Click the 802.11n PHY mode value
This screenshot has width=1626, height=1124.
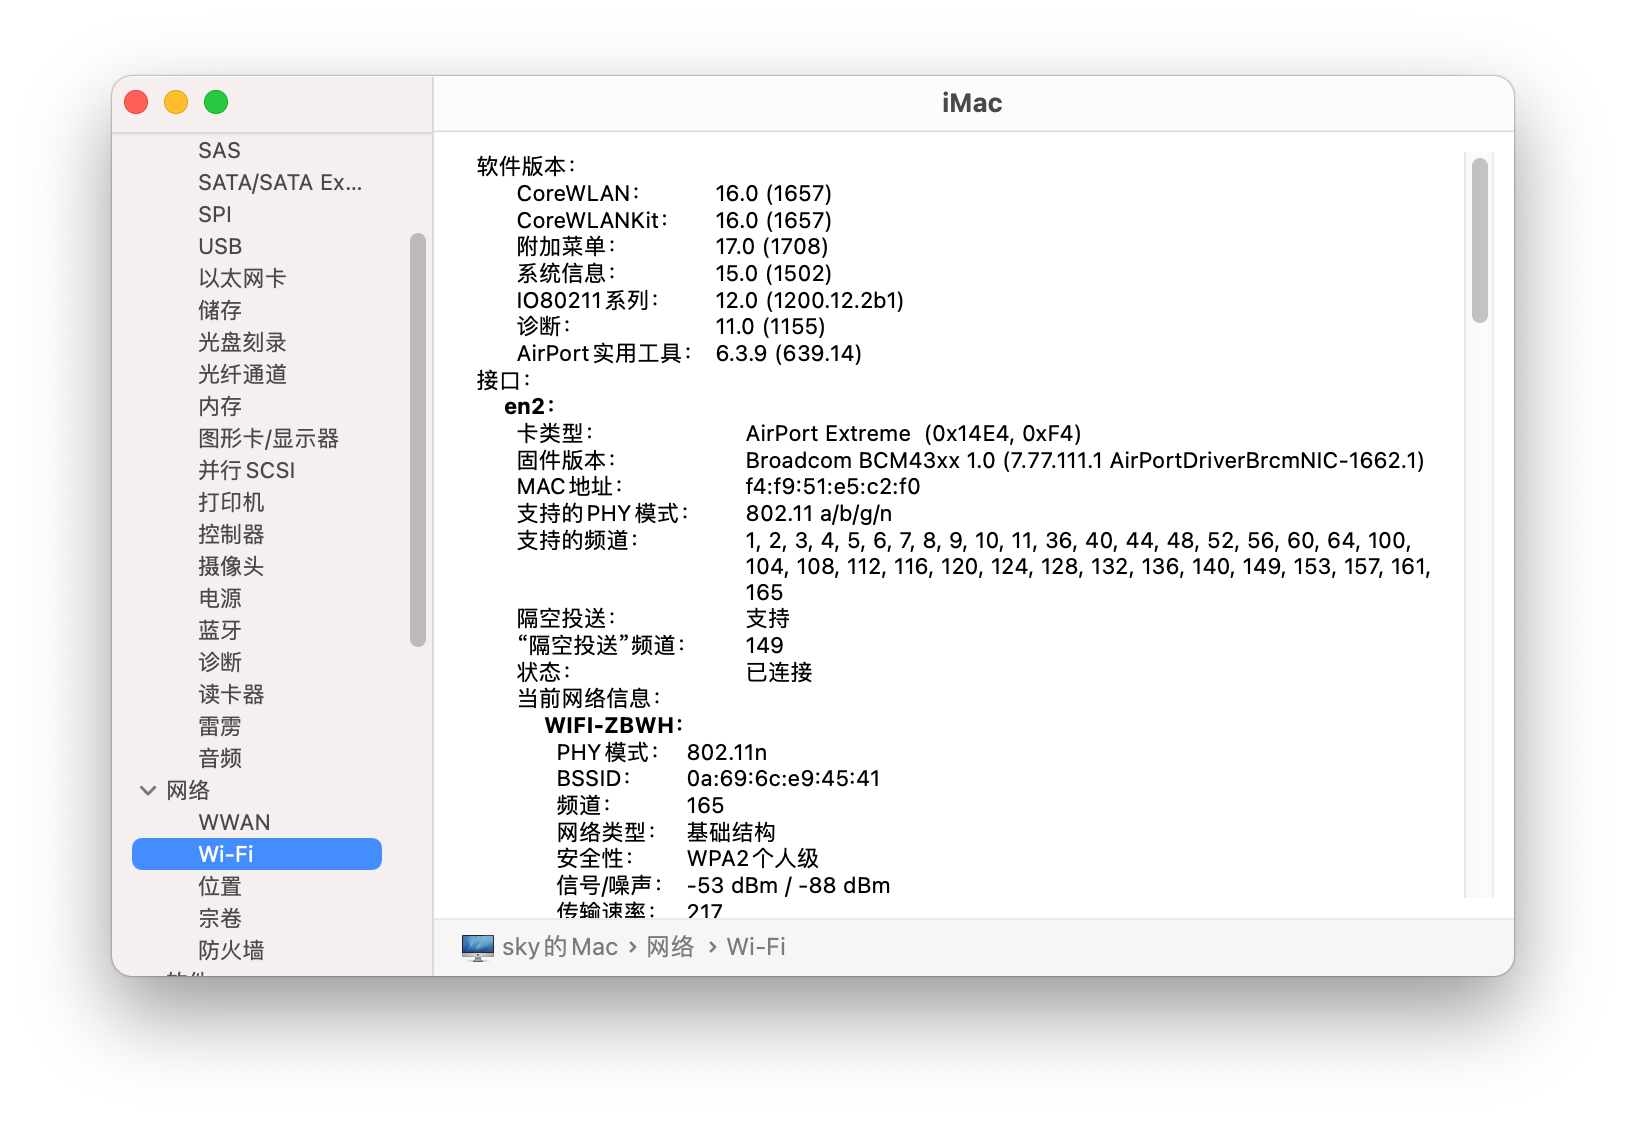pos(727,753)
